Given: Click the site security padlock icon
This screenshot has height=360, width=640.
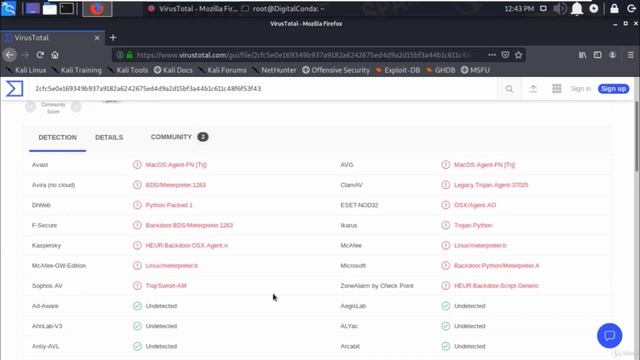Looking at the screenshot, I should point(129,55).
